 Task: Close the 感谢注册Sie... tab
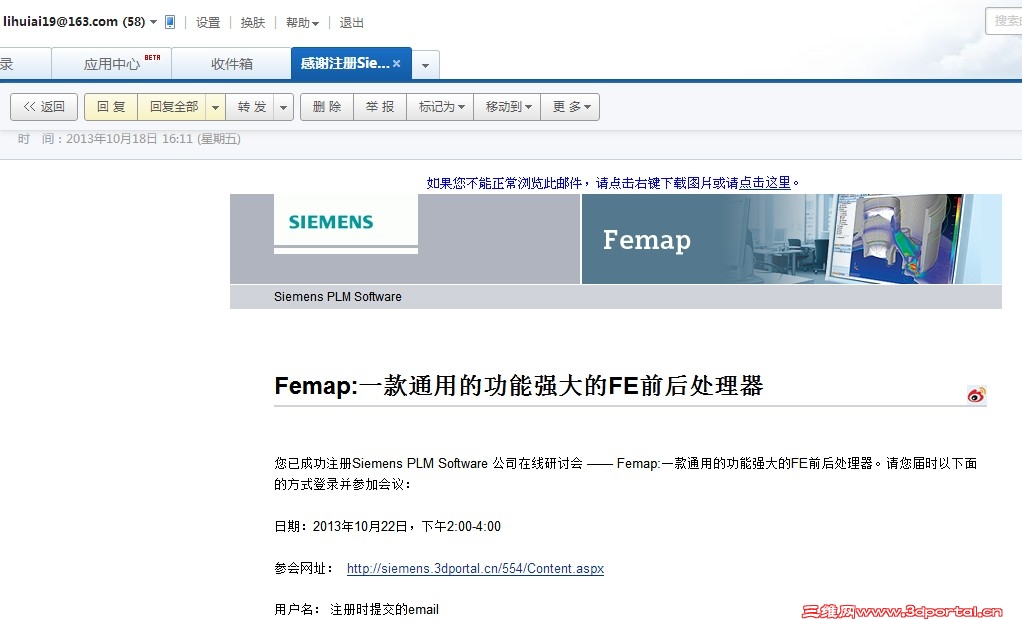pos(396,63)
